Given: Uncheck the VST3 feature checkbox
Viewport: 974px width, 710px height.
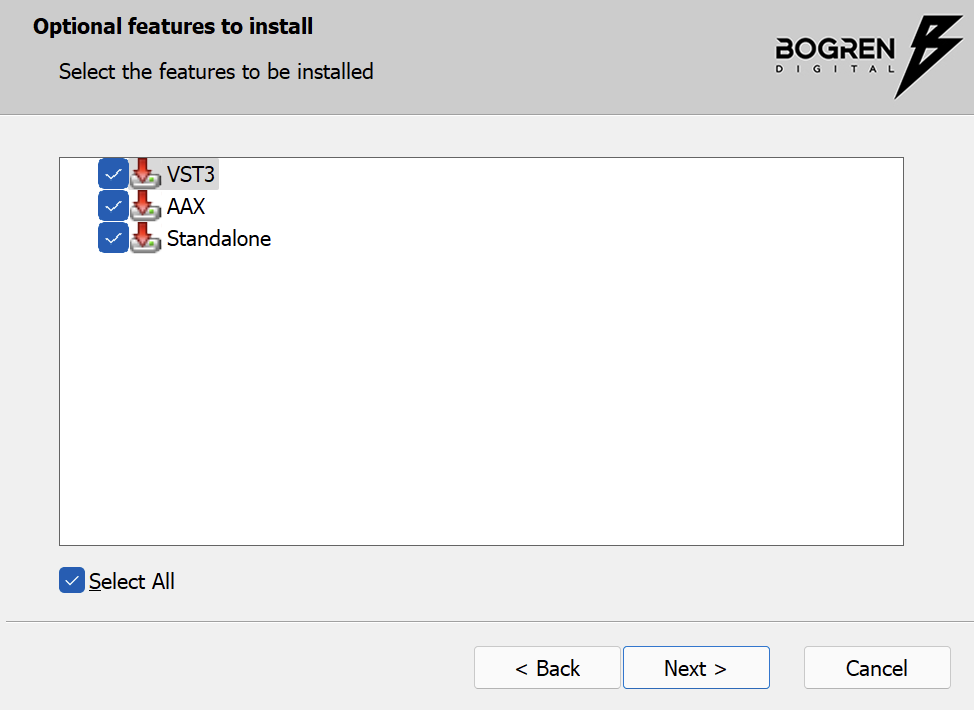Looking at the screenshot, I should [113, 174].
